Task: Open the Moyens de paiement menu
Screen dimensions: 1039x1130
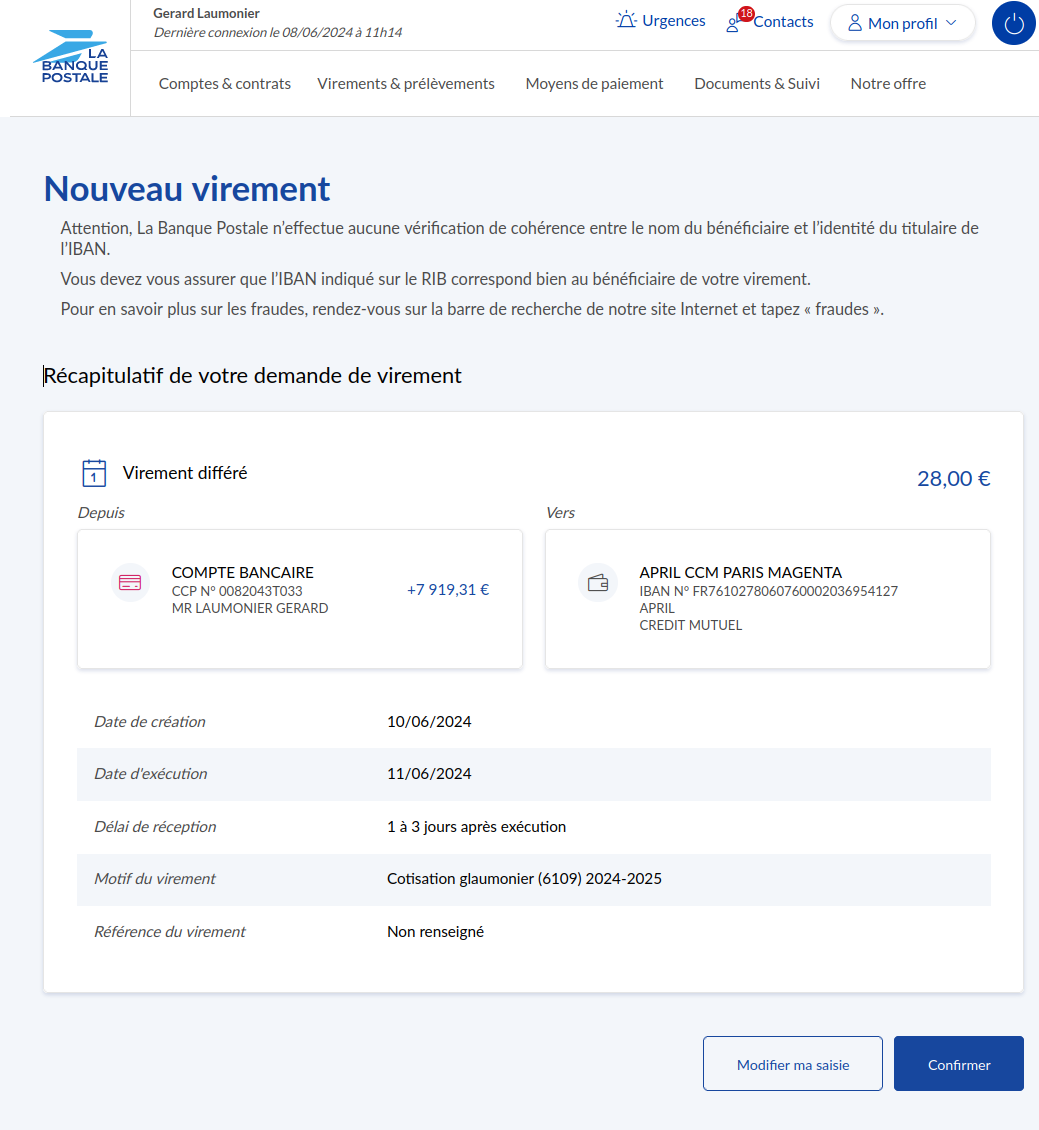Action: (x=594, y=84)
